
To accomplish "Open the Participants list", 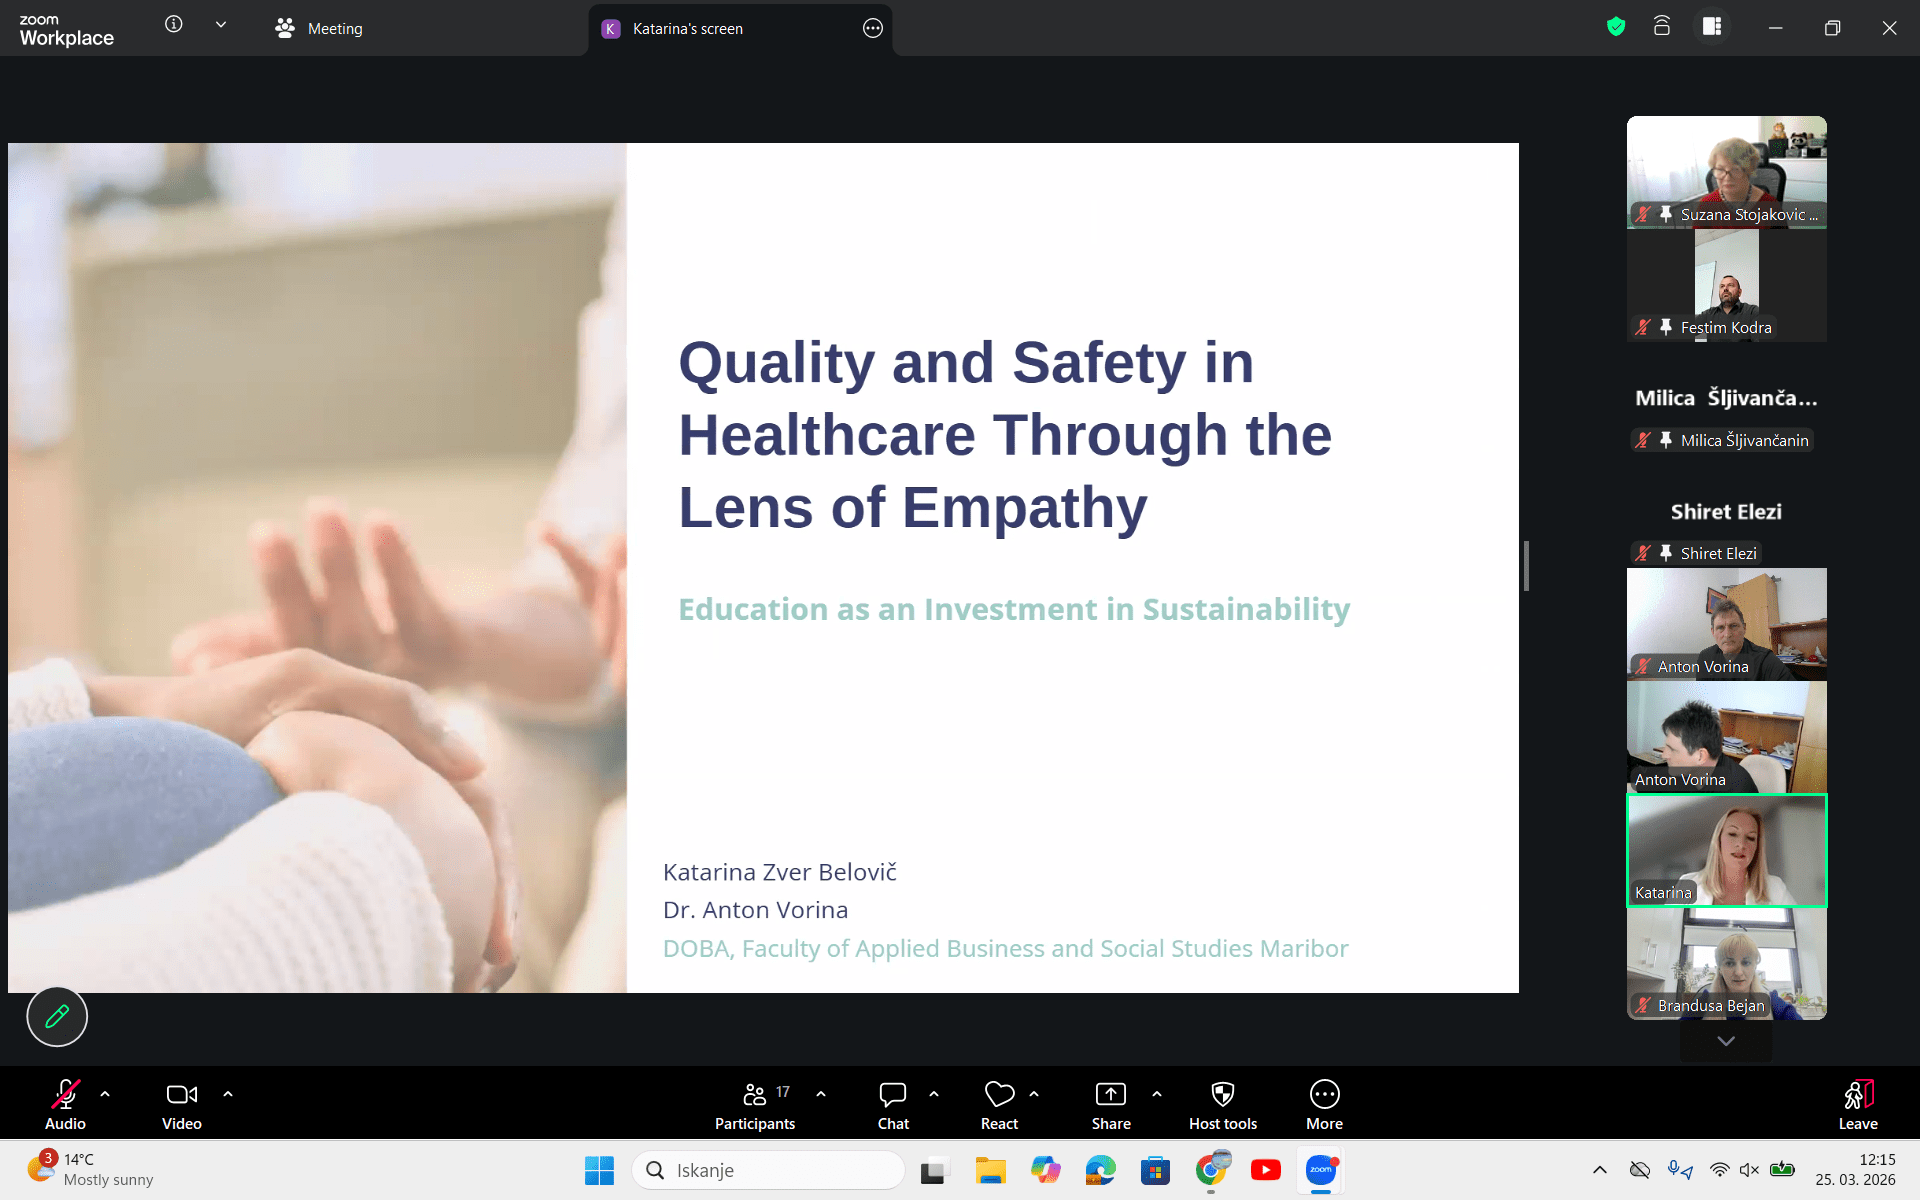I will tap(755, 1104).
